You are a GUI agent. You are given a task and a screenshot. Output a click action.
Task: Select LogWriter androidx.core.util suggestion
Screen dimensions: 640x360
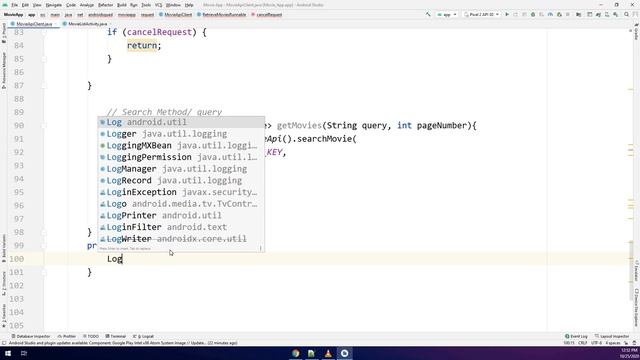[181, 238]
